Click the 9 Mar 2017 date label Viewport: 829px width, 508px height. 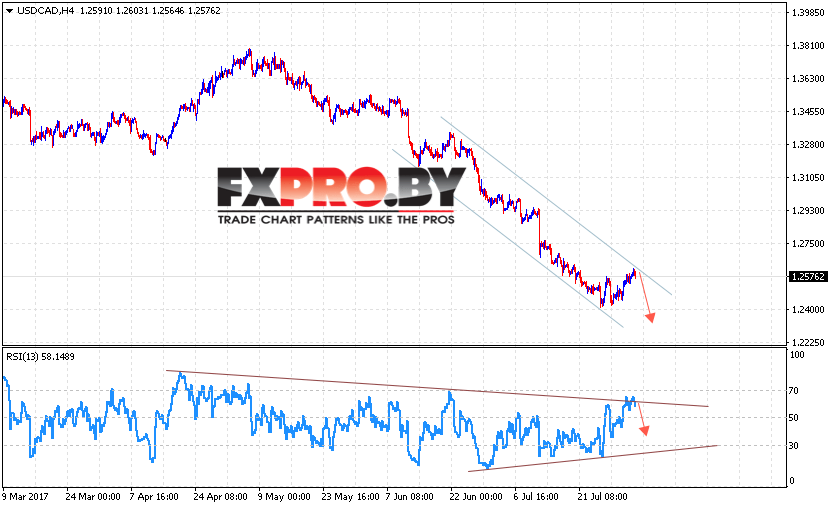coord(25,497)
